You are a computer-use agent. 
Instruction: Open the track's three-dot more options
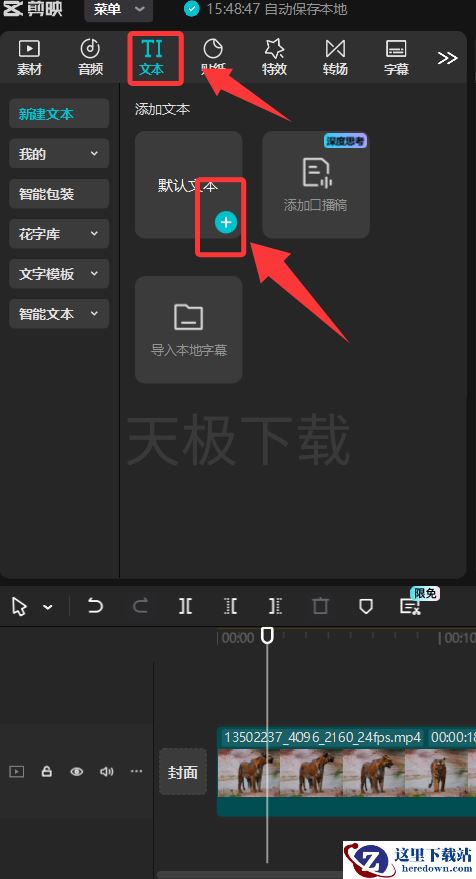pyautogui.click(x=136, y=771)
